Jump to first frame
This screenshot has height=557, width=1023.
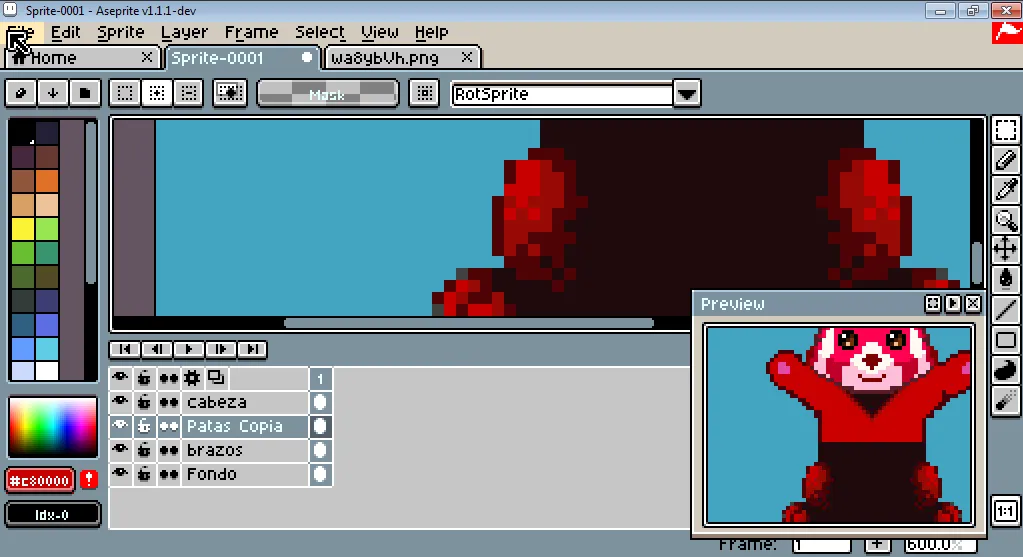tap(125, 349)
